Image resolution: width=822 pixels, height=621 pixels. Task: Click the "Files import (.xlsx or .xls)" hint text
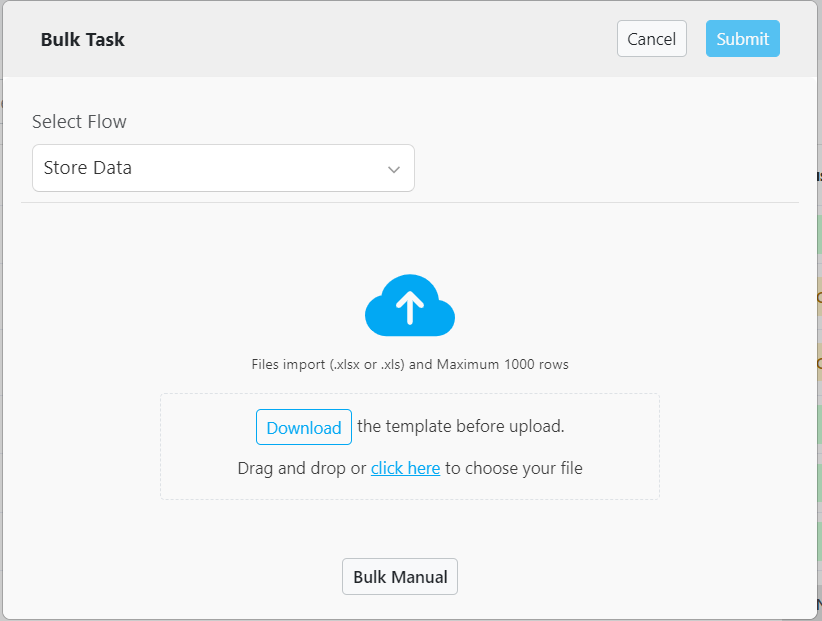328,365
